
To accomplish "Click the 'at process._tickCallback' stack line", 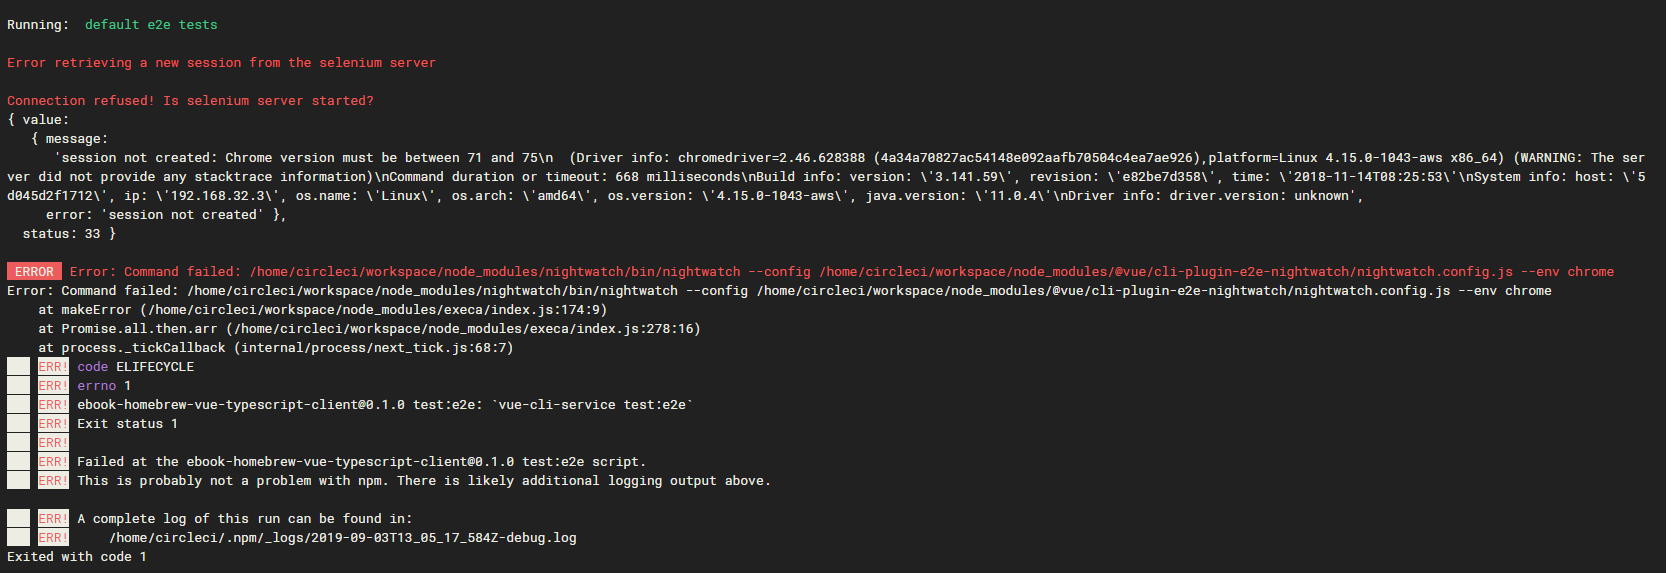I will click(275, 348).
